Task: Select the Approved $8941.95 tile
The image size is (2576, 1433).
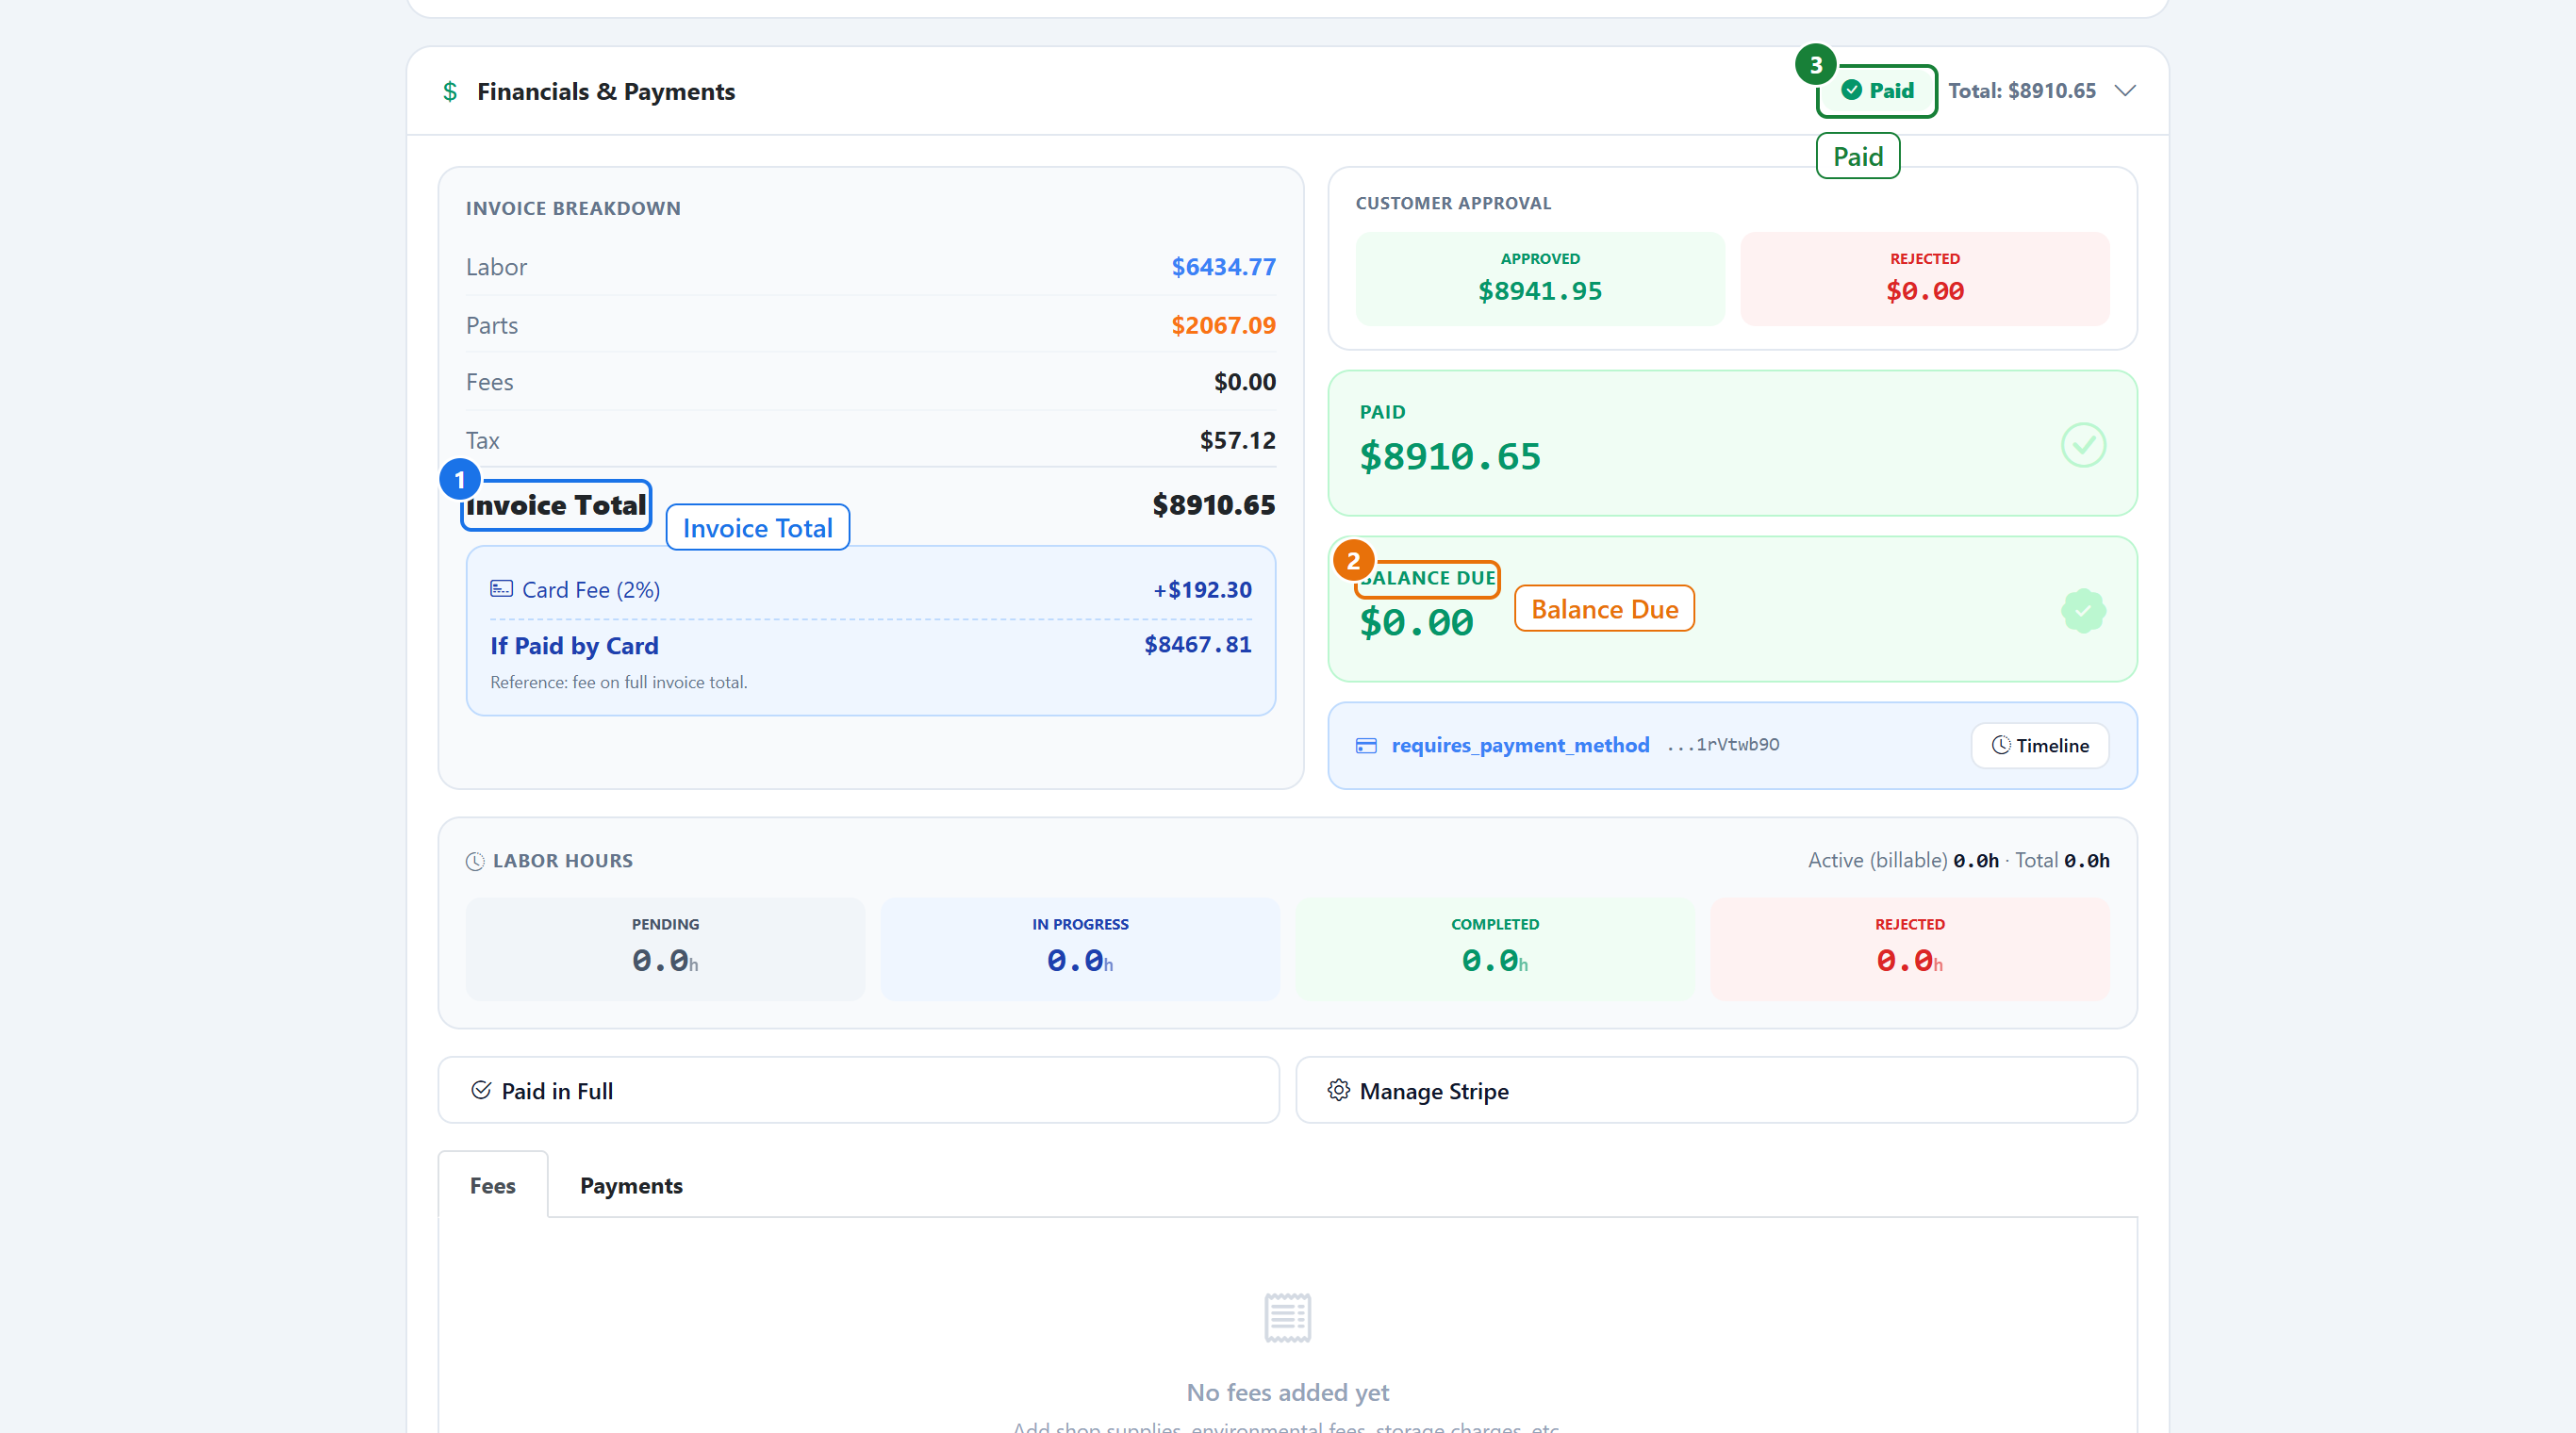Action: pos(1540,278)
